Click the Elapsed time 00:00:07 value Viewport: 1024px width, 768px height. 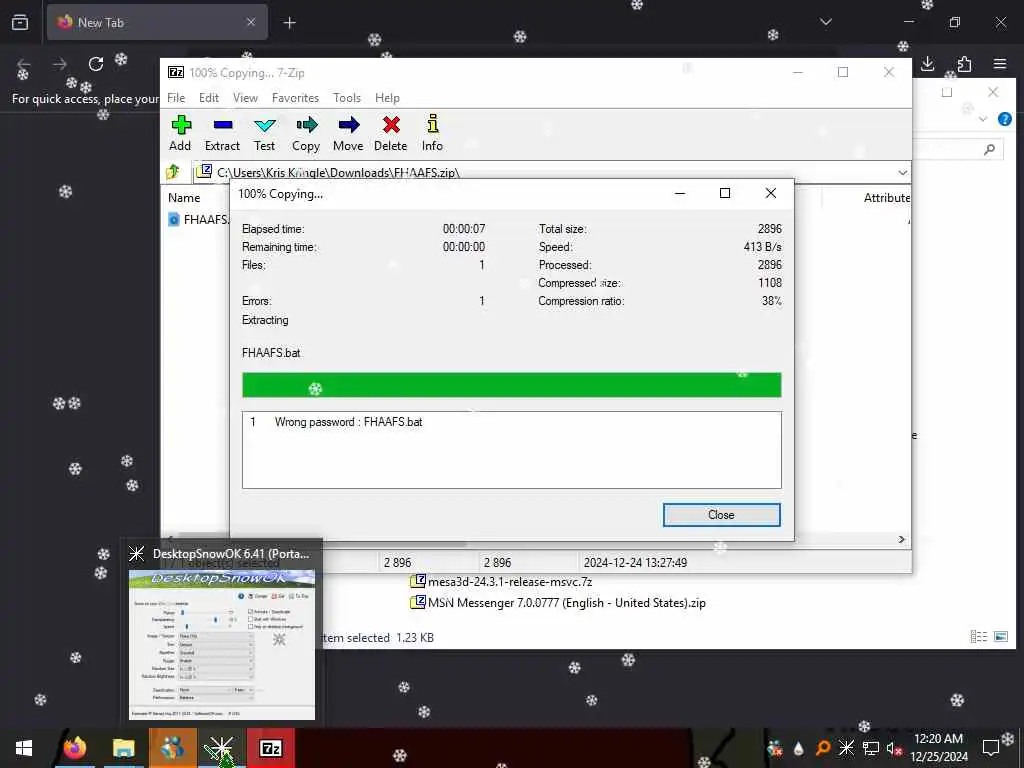[464, 229]
